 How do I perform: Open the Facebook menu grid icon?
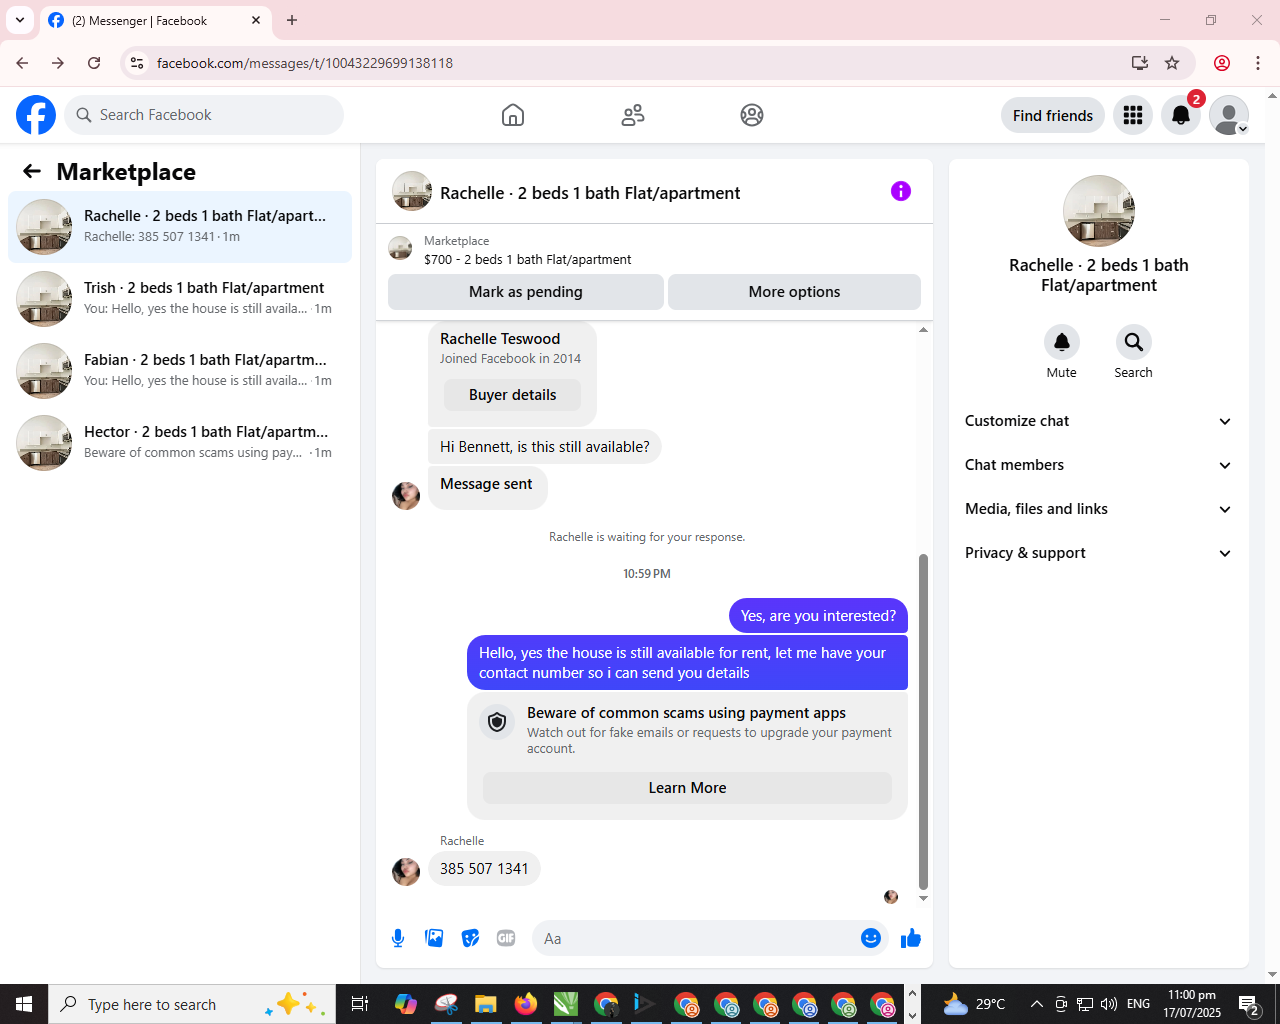pyautogui.click(x=1133, y=115)
